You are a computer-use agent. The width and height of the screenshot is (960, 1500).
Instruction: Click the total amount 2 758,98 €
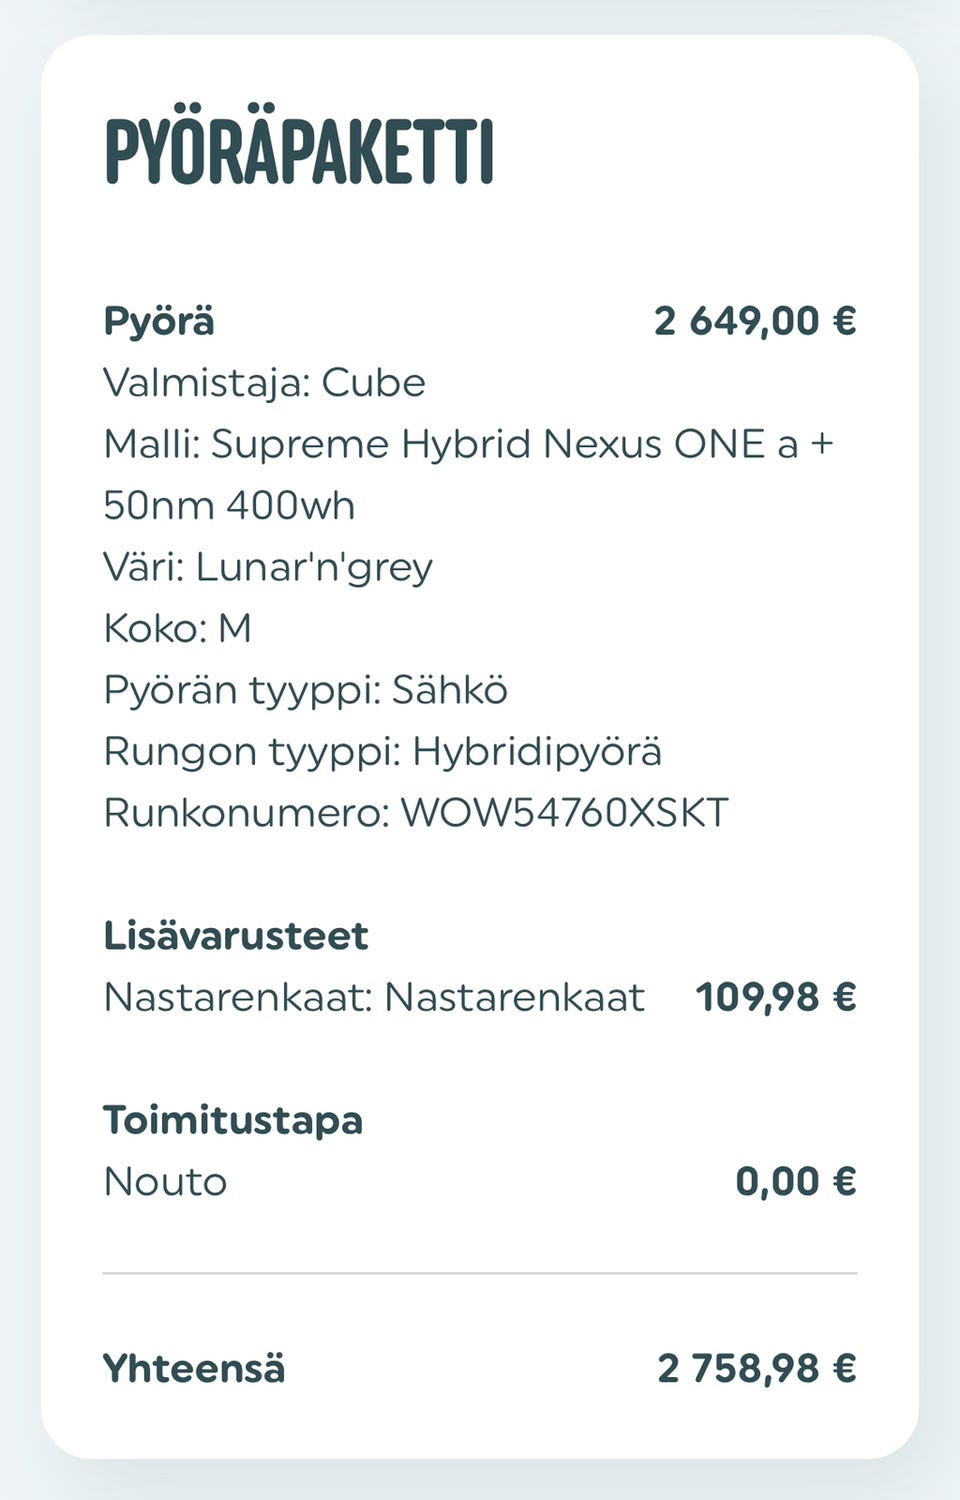tap(757, 1368)
